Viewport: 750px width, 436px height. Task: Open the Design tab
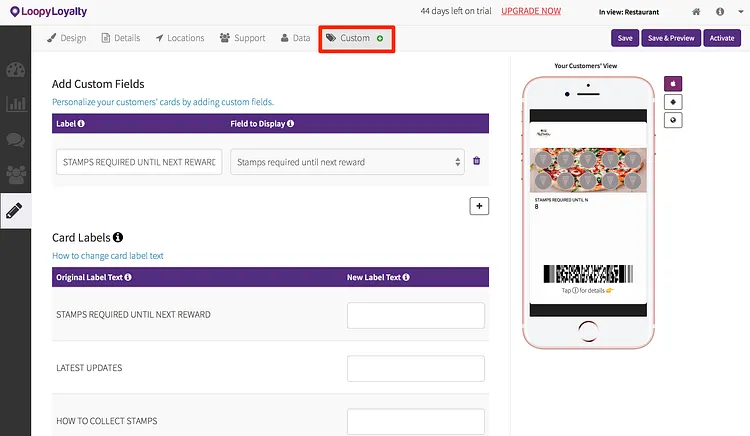[66, 38]
